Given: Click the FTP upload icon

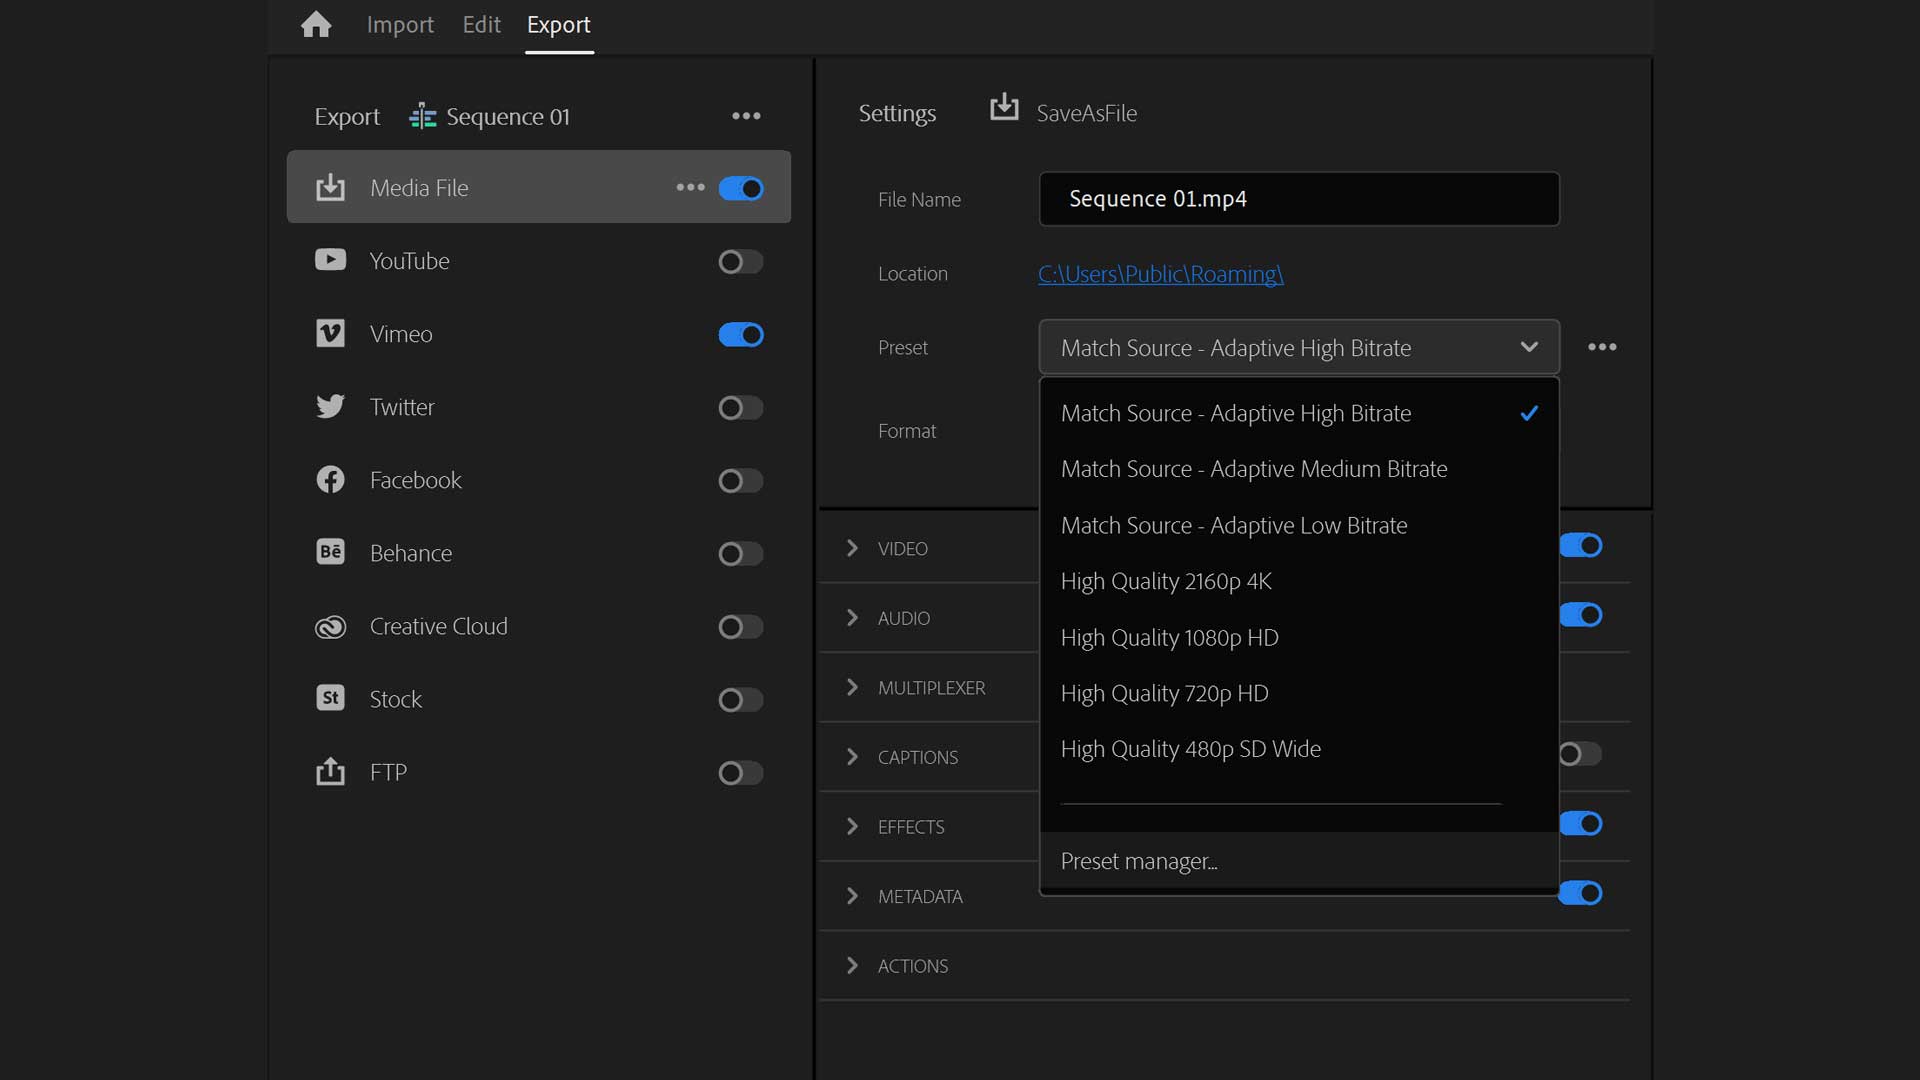Looking at the screenshot, I should 330,771.
